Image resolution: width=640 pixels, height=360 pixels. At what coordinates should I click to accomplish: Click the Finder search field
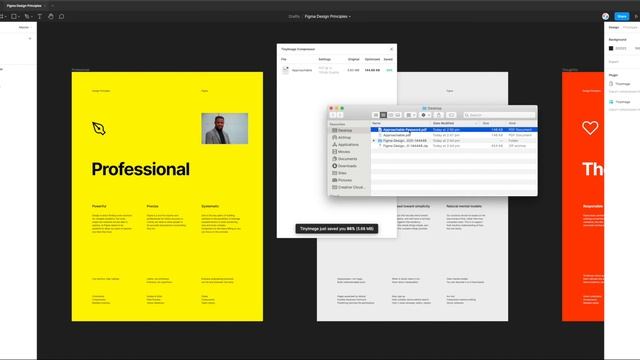tap(499, 115)
